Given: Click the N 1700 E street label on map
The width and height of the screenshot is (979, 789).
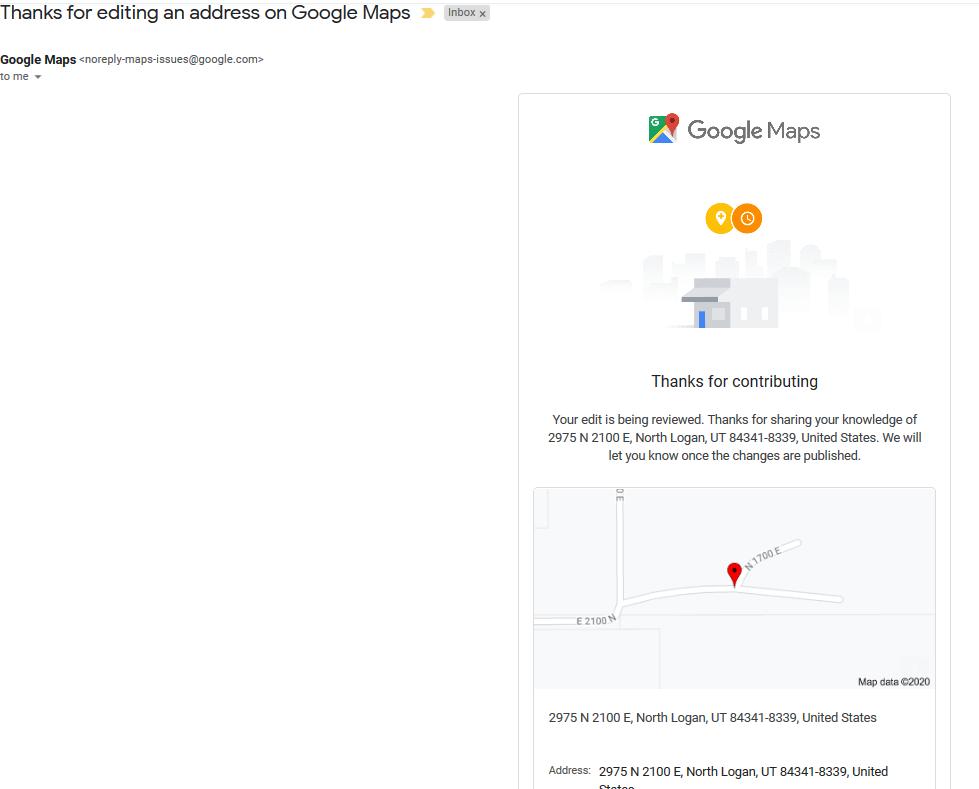Looking at the screenshot, I should point(763,558).
